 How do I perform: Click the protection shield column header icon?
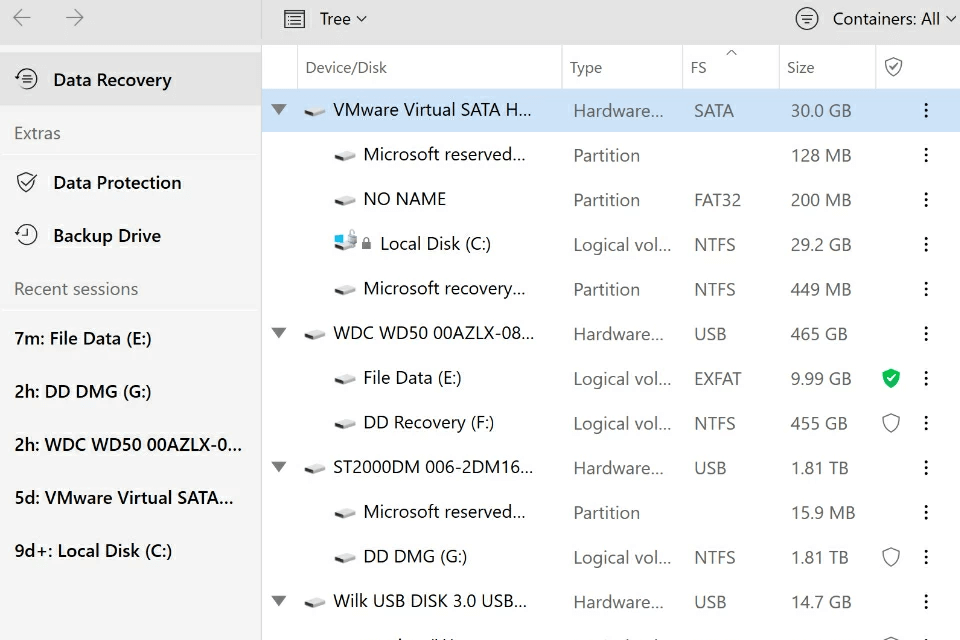click(x=894, y=67)
